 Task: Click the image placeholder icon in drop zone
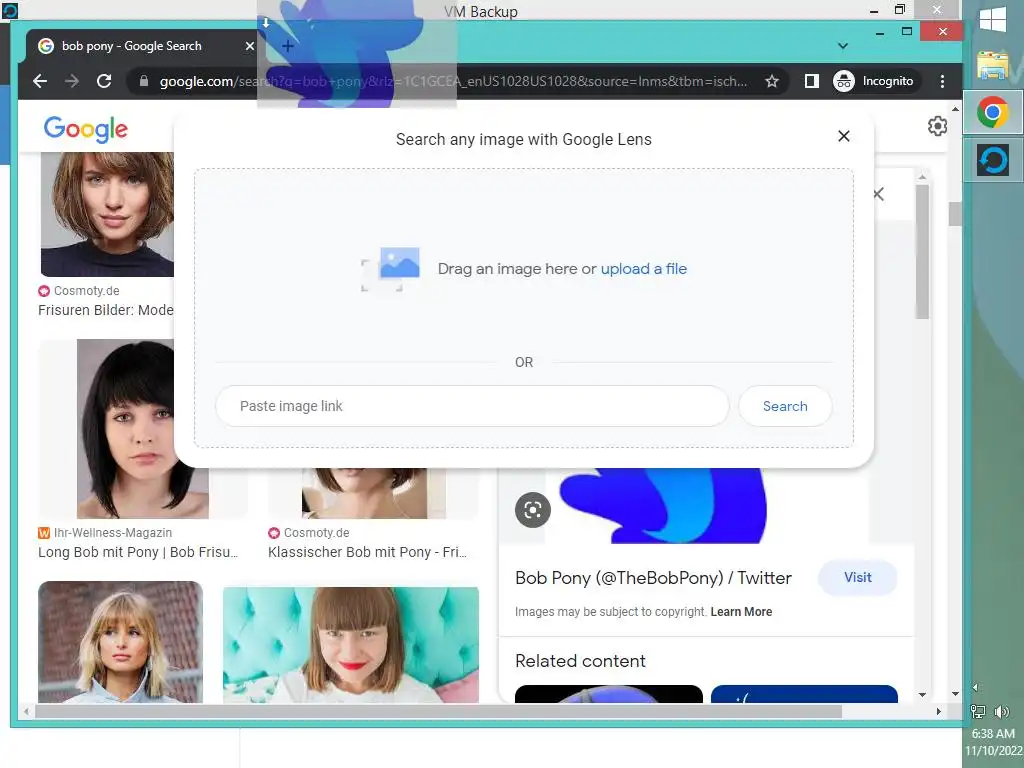[x=391, y=268]
